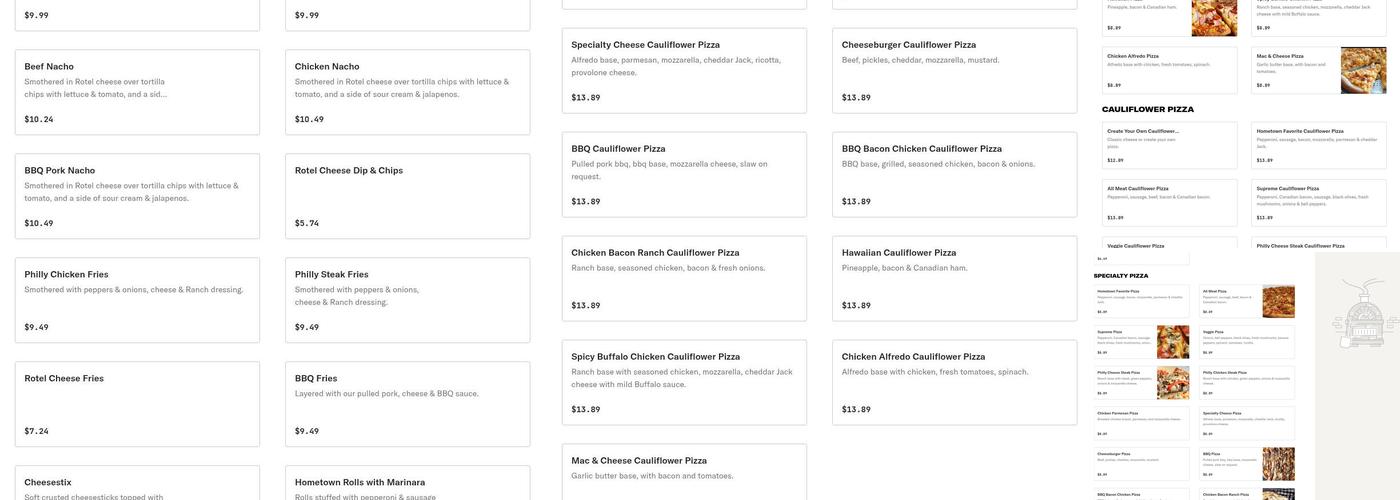Viewport: 1400px width, 500px height.
Task: Open the Philly Chicken Fries card
Action: (137, 300)
